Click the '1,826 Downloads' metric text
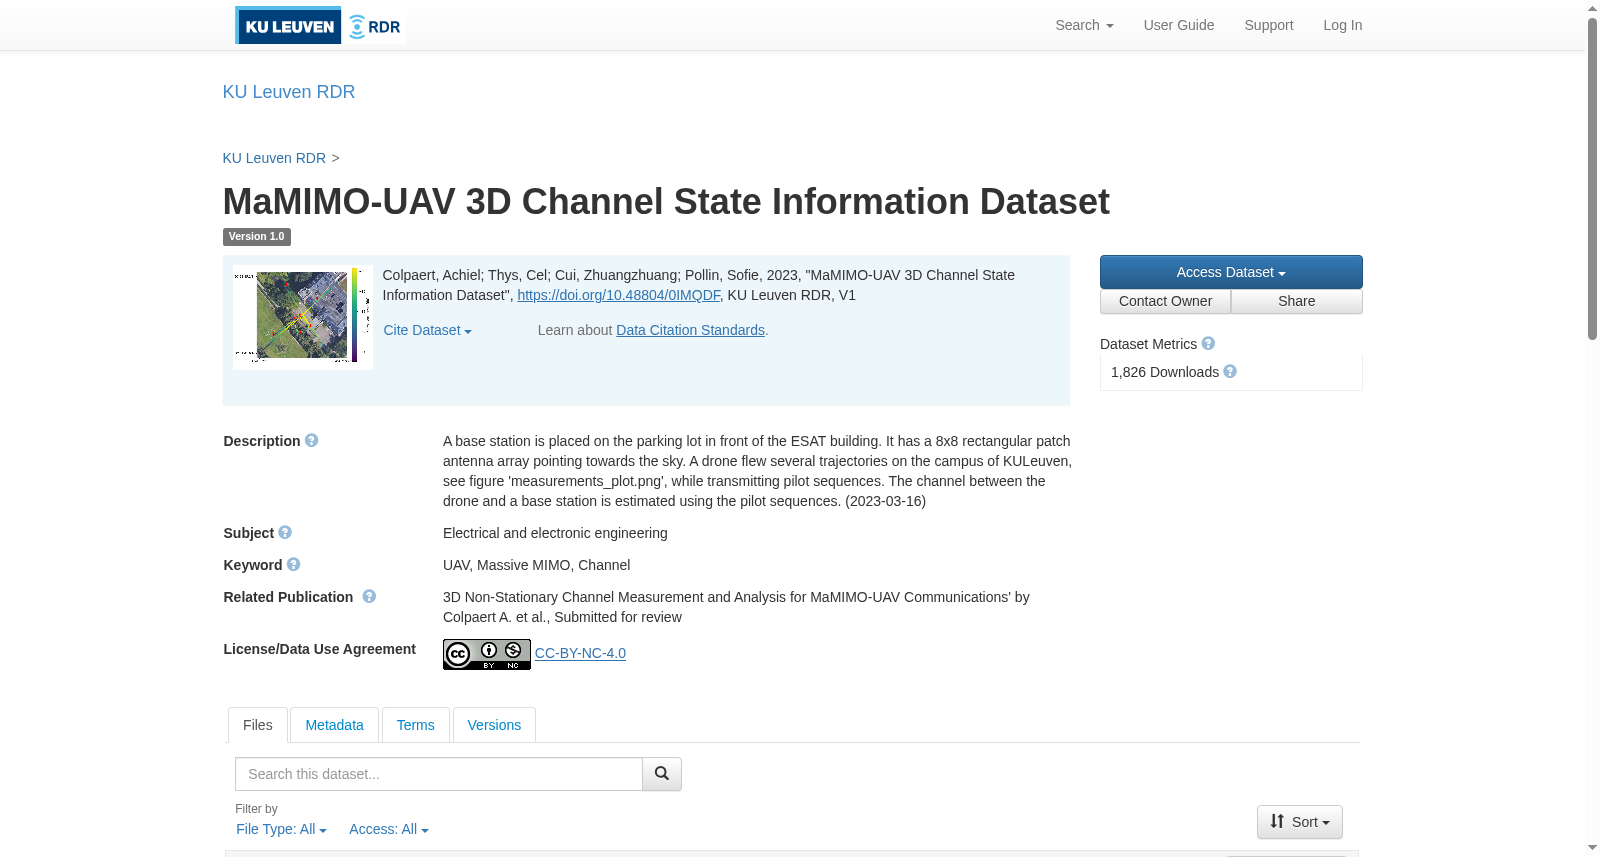The image size is (1600, 857). 1165,372
